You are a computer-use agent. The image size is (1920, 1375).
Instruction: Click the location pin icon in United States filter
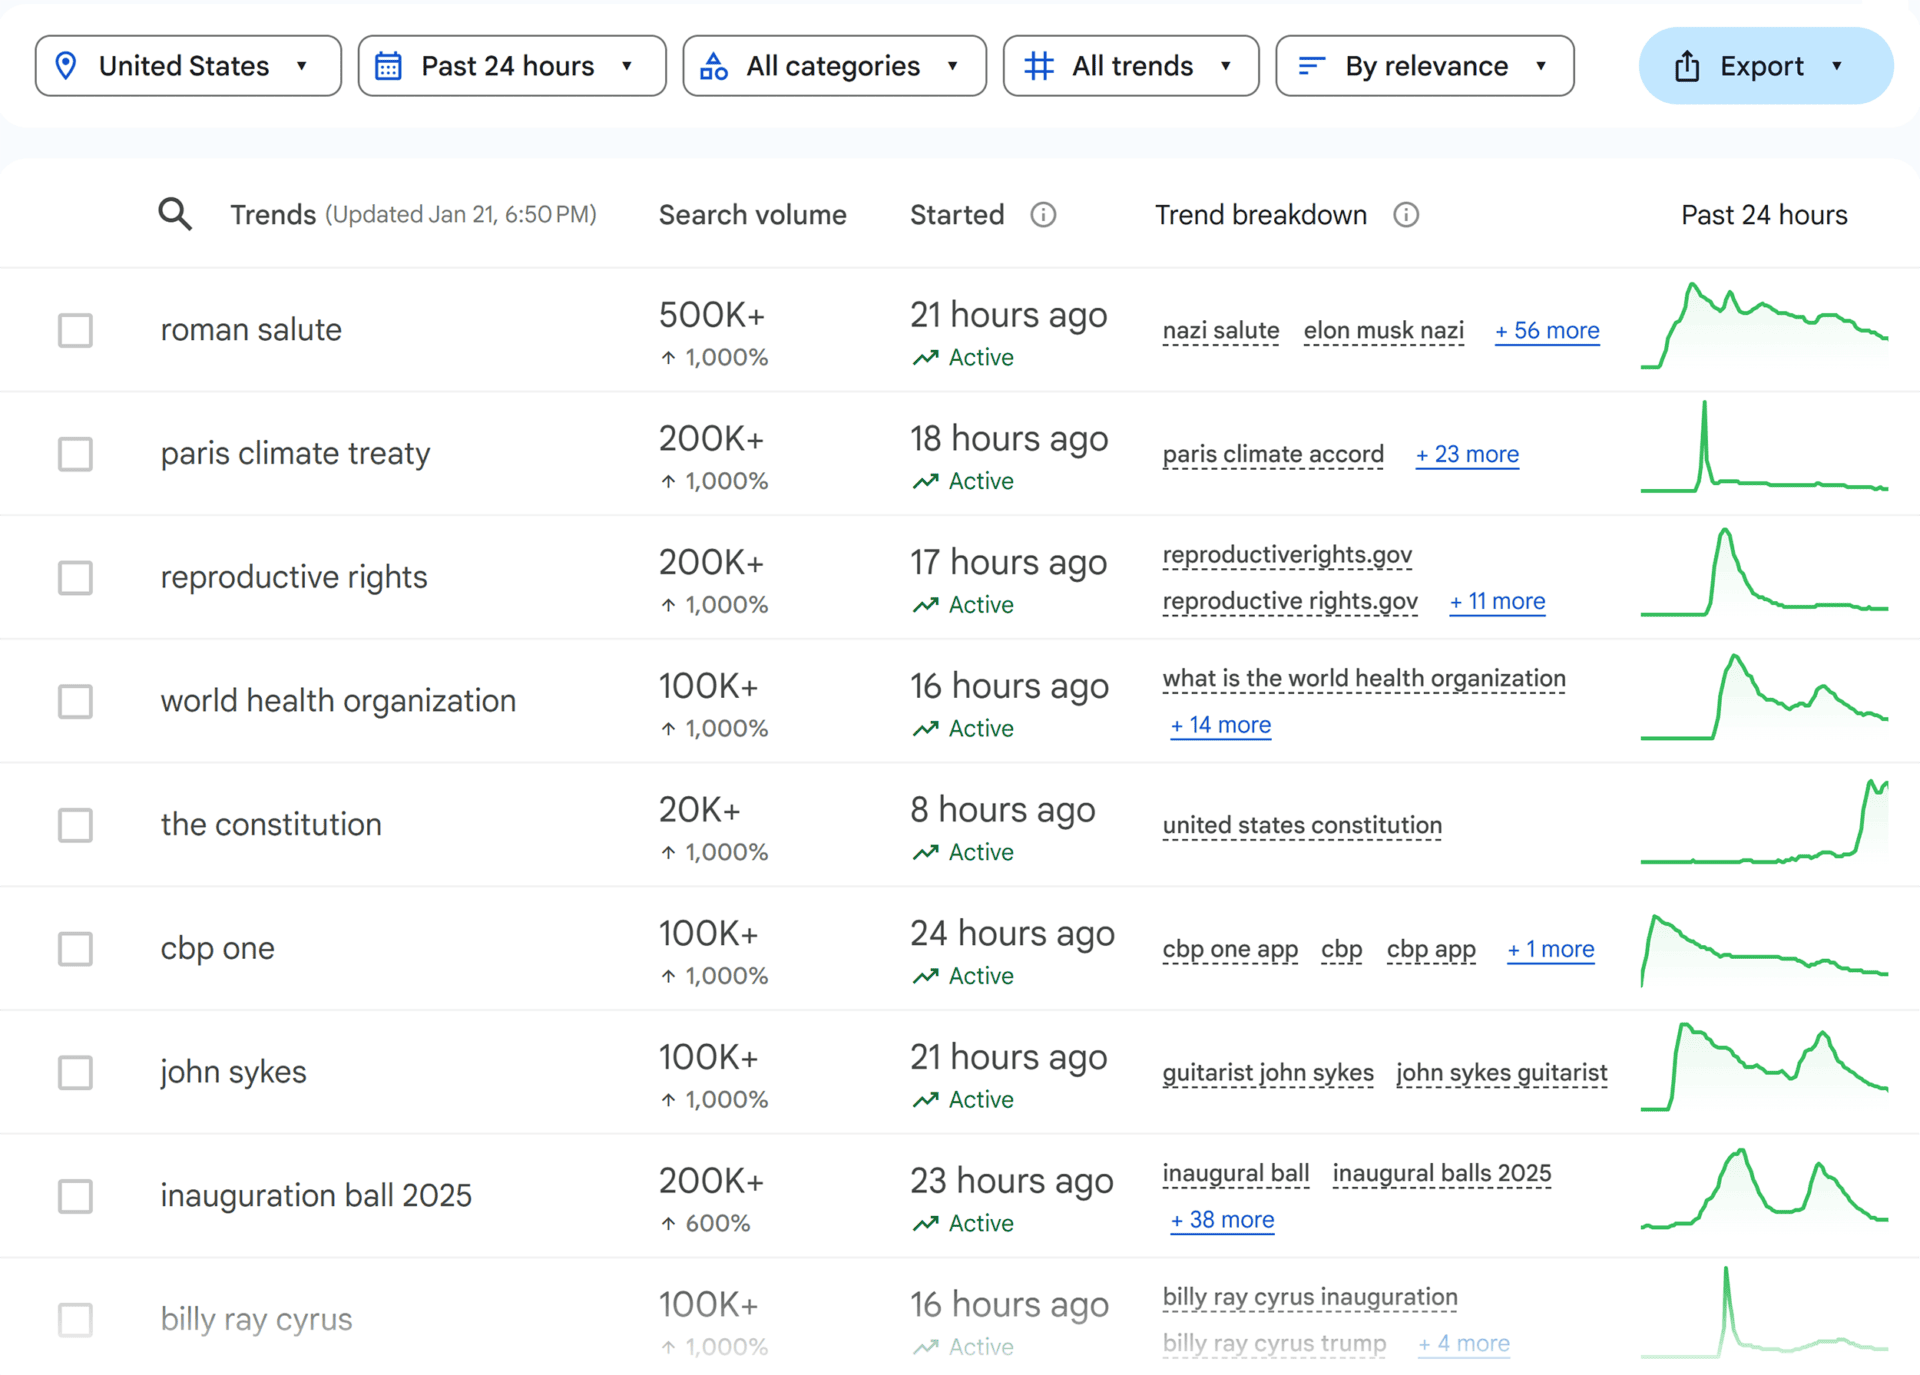pyautogui.click(x=66, y=66)
